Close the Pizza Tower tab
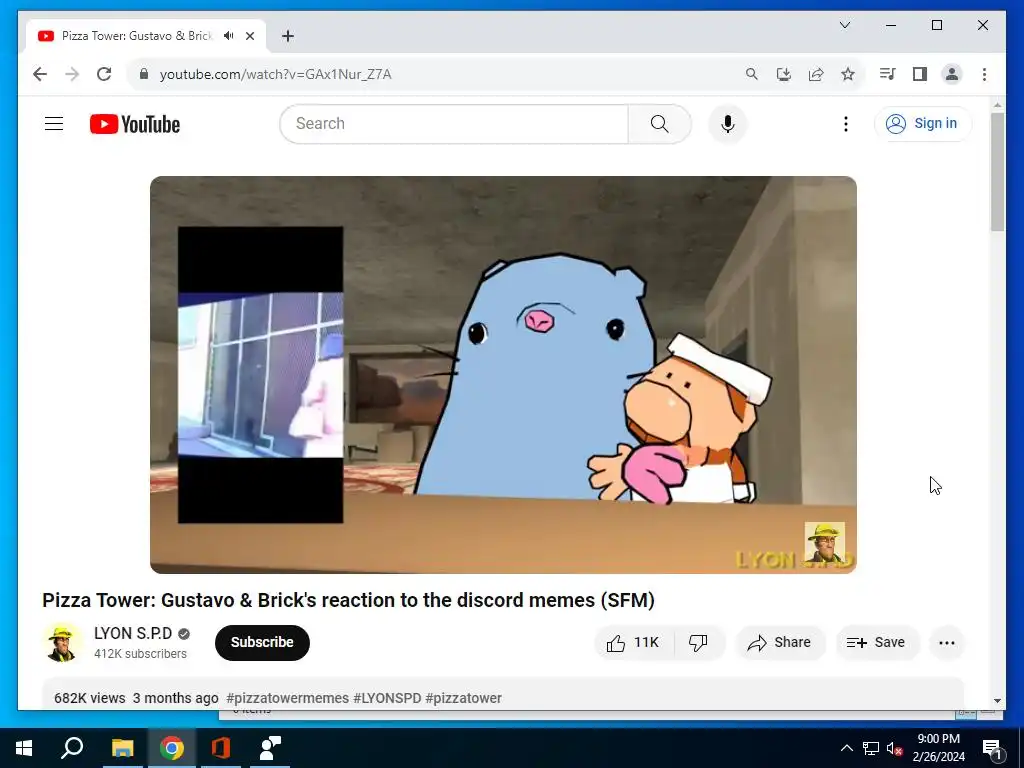 [x=250, y=36]
